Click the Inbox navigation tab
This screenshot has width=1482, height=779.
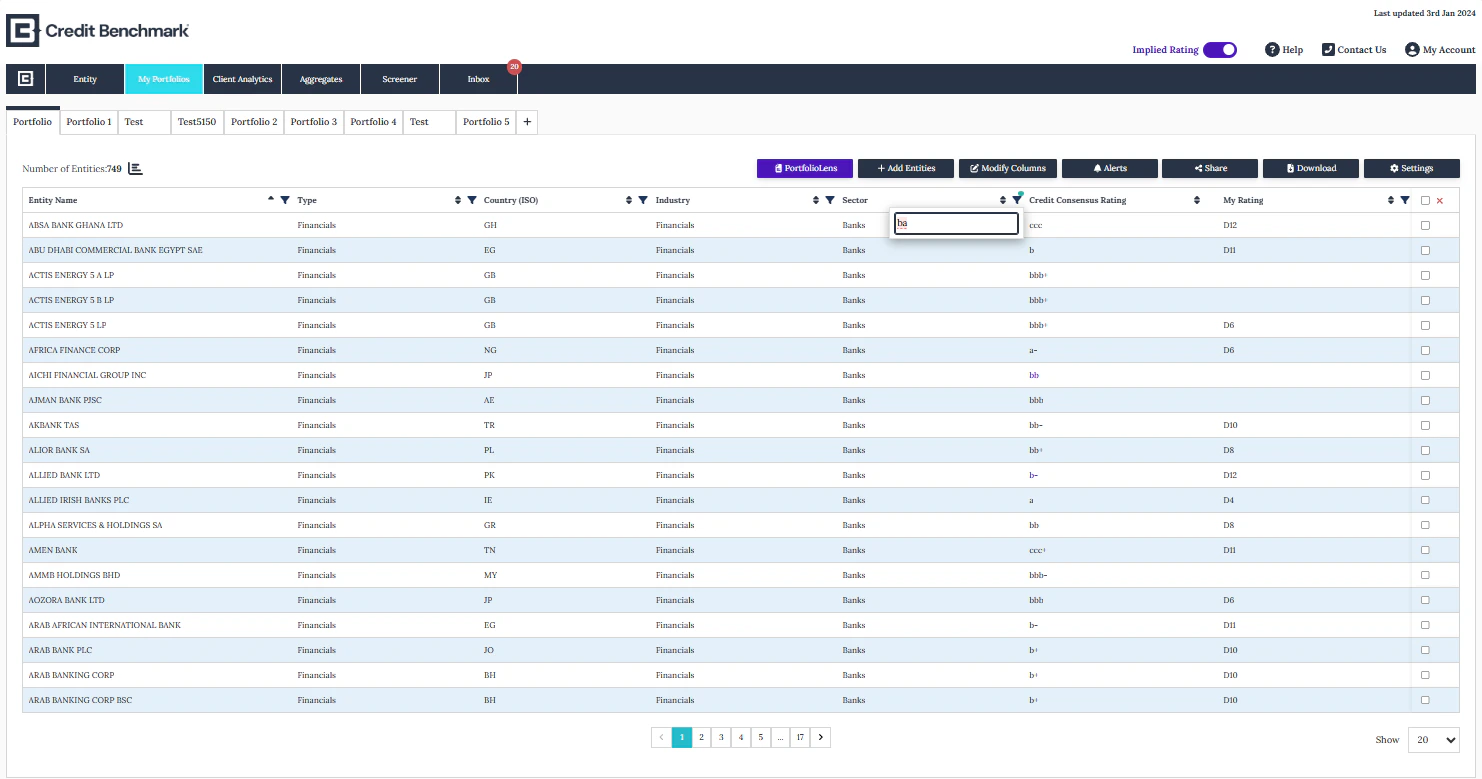click(x=479, y=79)
